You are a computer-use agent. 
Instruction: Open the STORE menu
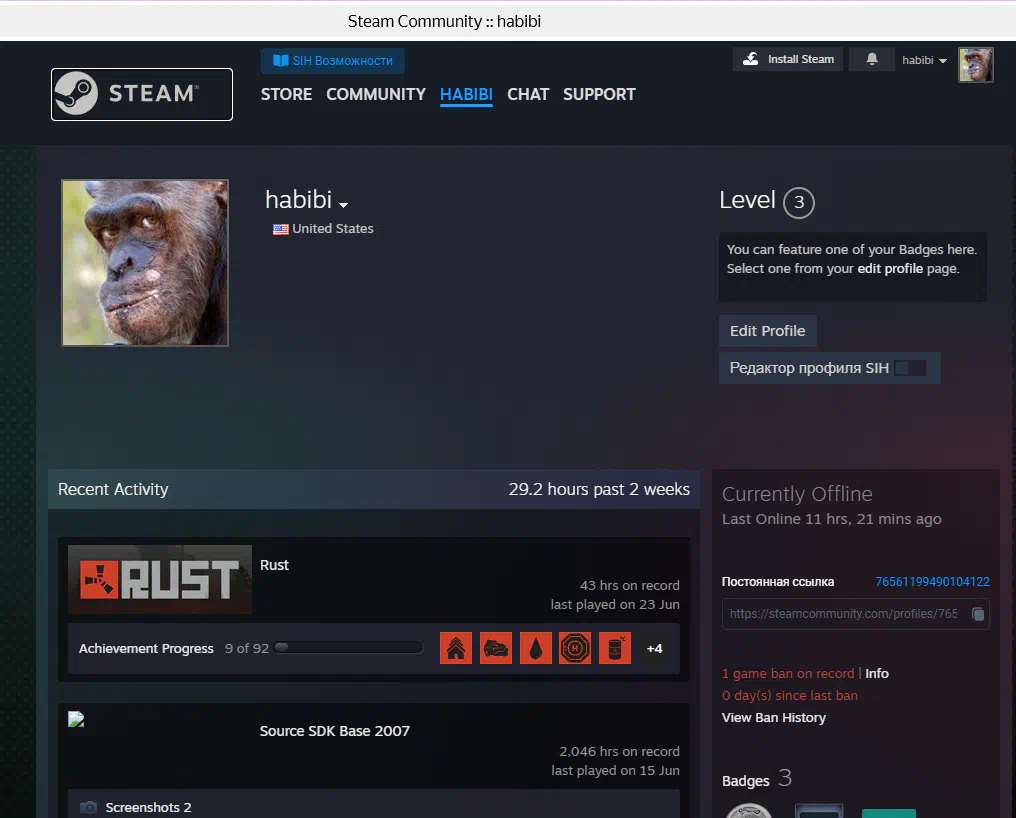tap(286, 94)
